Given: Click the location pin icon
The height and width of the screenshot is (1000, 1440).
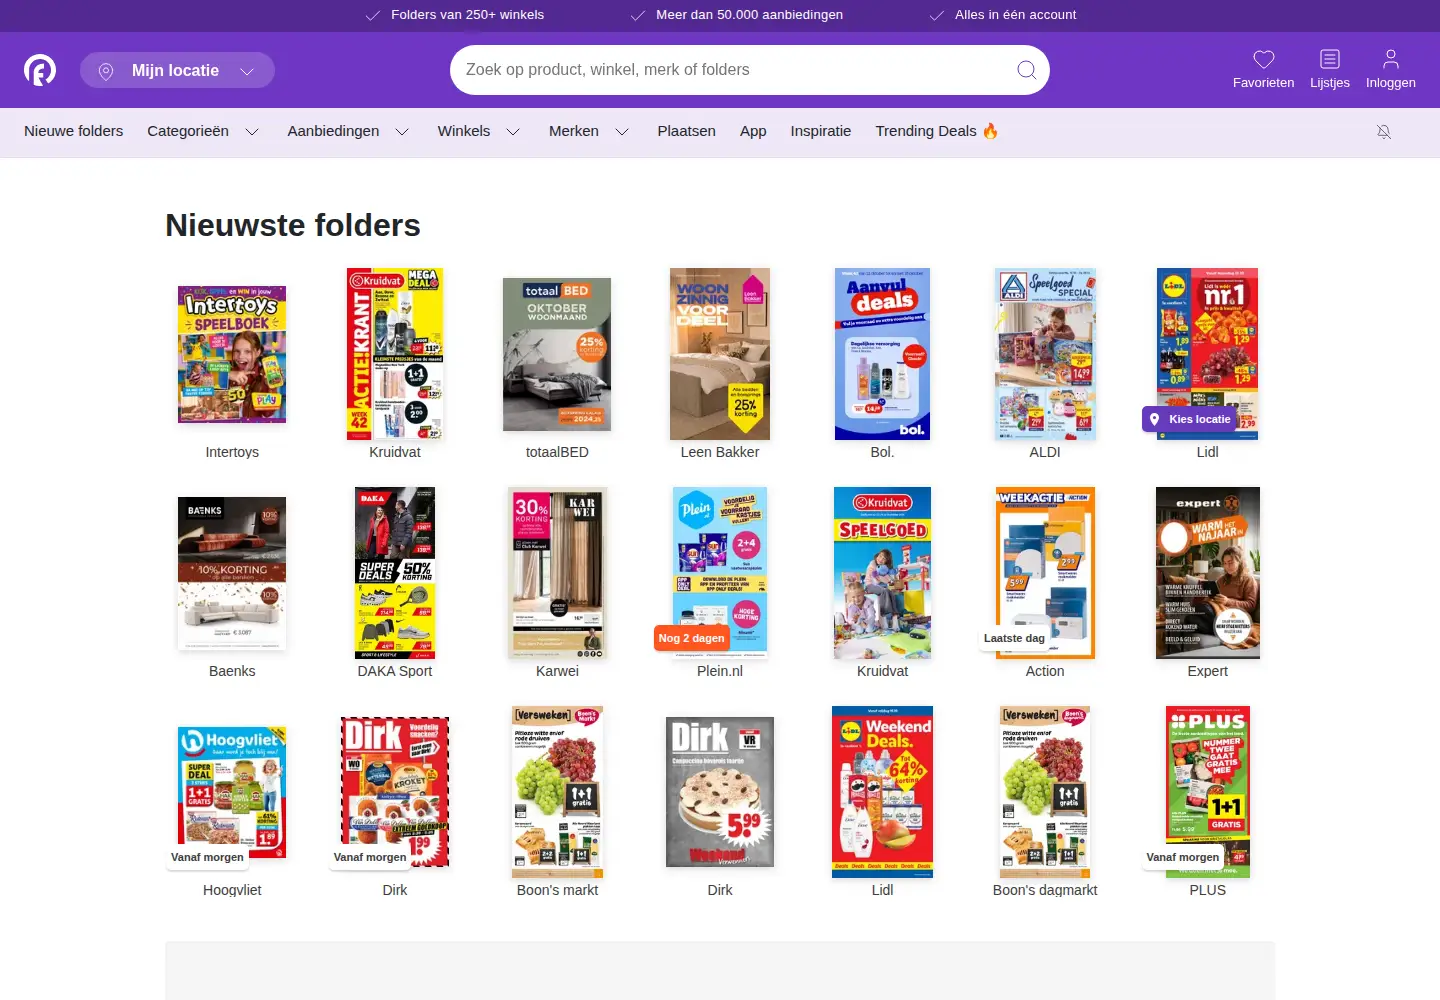Looking at the screenshot, I should tap(106, 71).
